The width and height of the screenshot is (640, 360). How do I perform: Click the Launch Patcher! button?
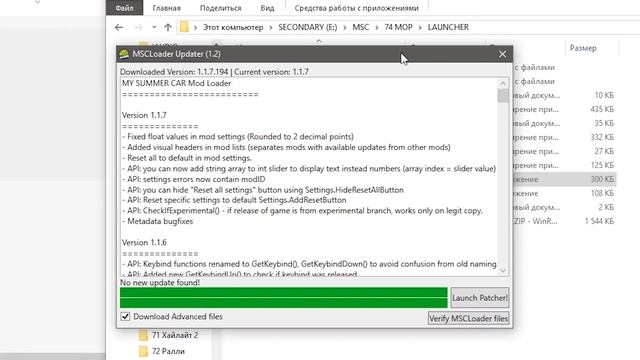coord(480,298)
